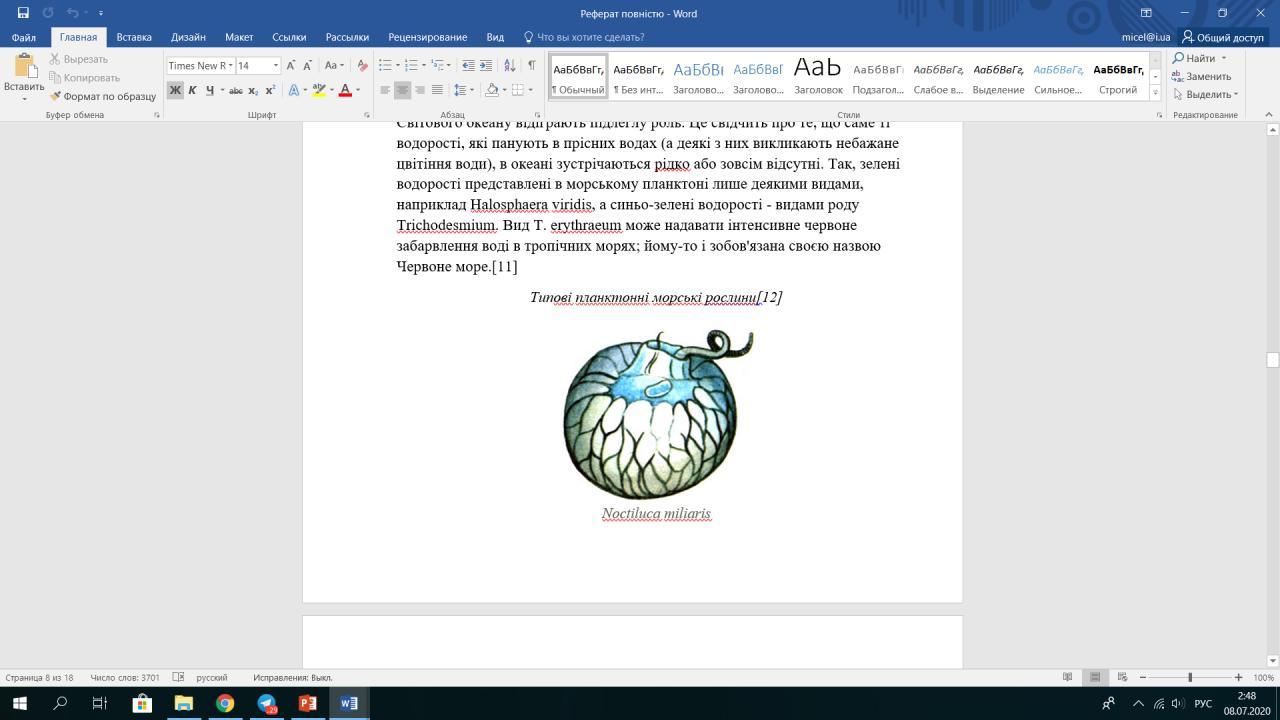Toggle bold formatting
The height and width of the screenshot is (720, 1280).
tap(175, 90)
